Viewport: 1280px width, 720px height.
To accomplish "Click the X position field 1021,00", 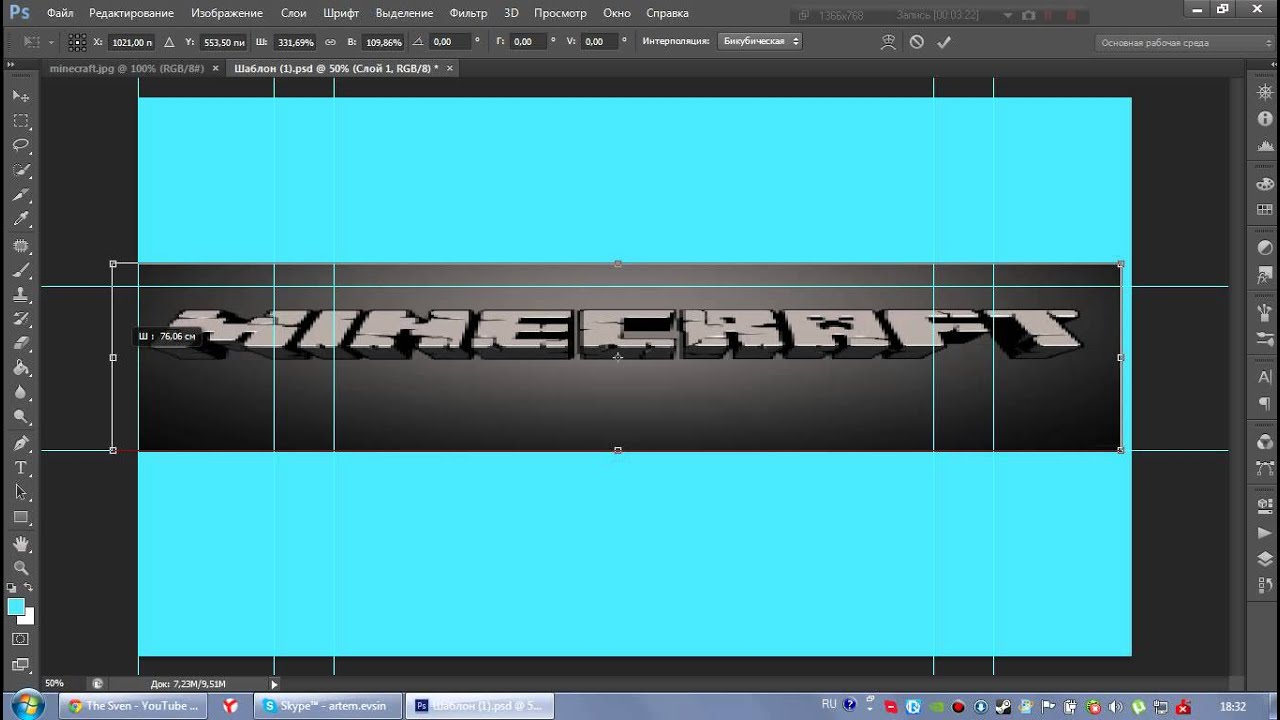I will click(132, 42).
